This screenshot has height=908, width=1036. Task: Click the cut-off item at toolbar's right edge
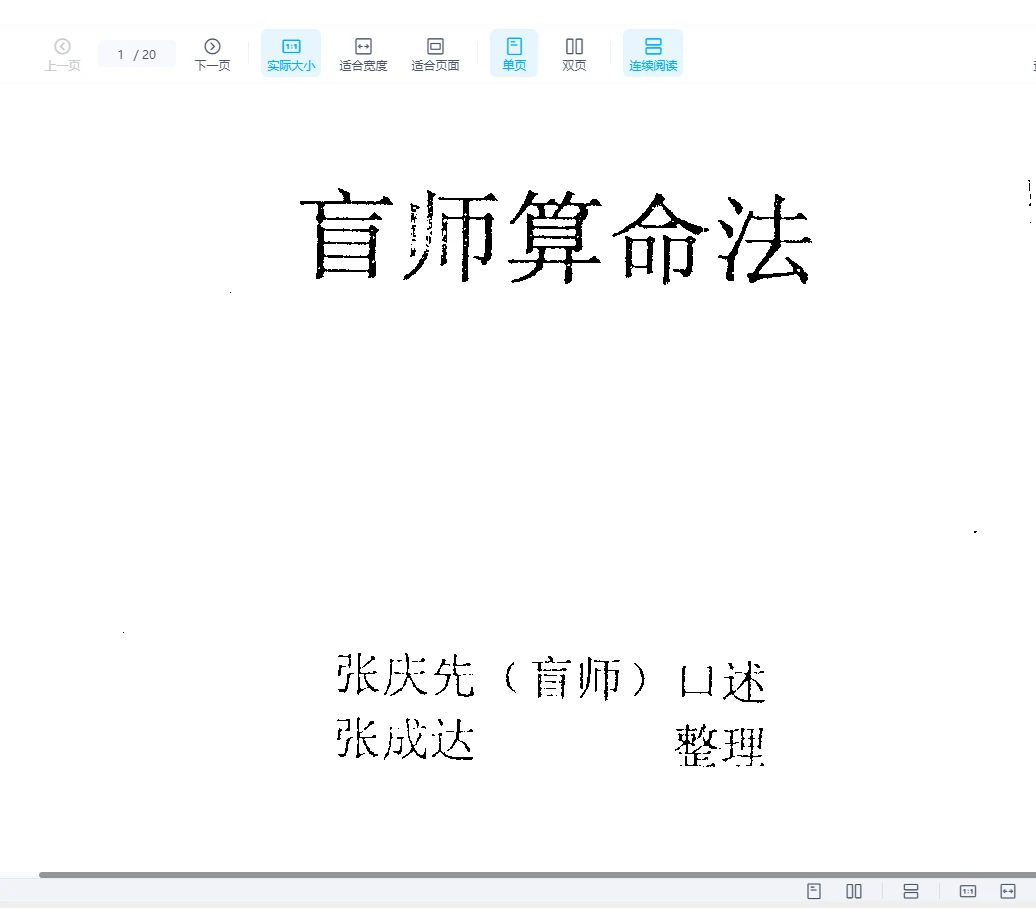1032,65
